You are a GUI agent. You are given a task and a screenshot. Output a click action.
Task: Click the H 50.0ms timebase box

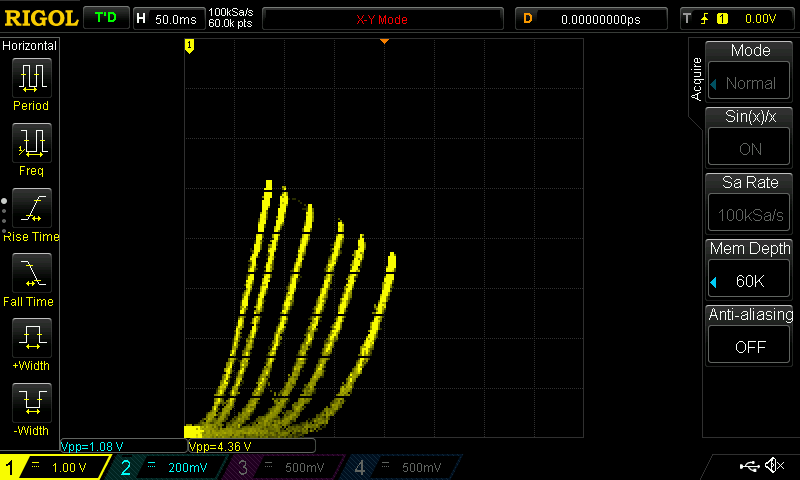click(169, 19)
